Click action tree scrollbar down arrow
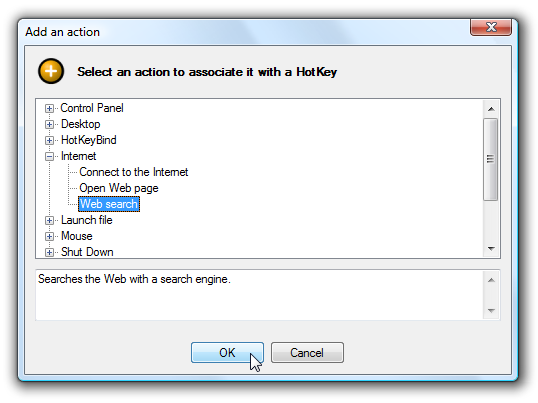Viewport: 538px width, 403px height. pyautogui.click(x=491, y=248)
